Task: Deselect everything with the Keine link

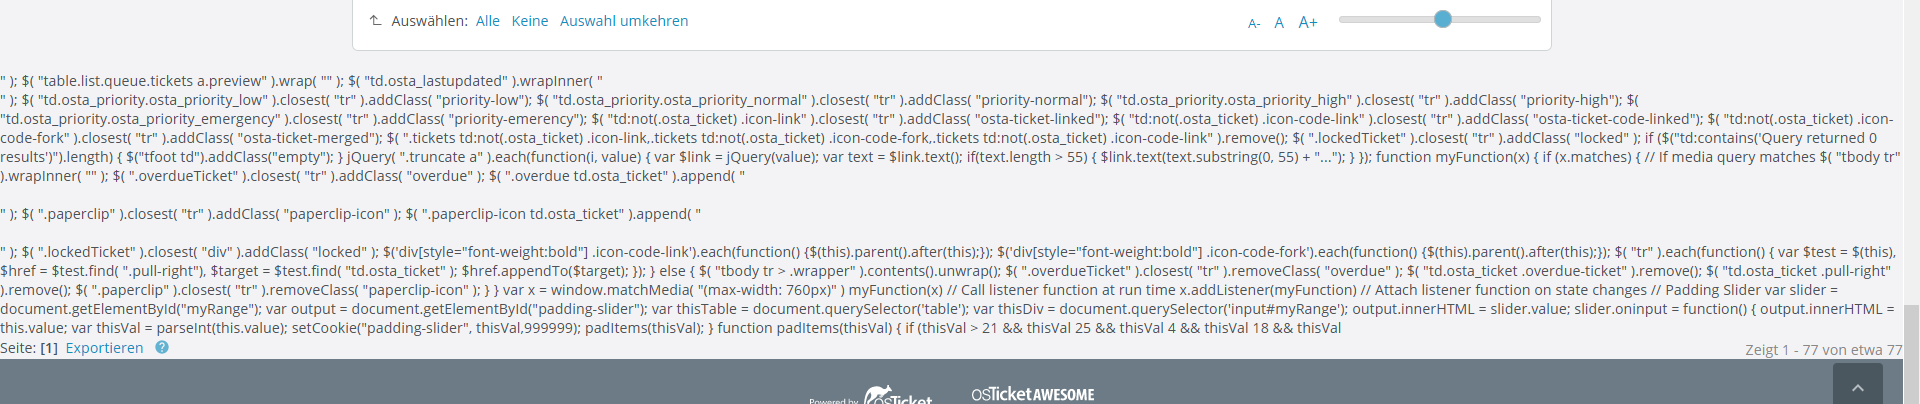Action: pyautogui.click(x=529, y=21)
